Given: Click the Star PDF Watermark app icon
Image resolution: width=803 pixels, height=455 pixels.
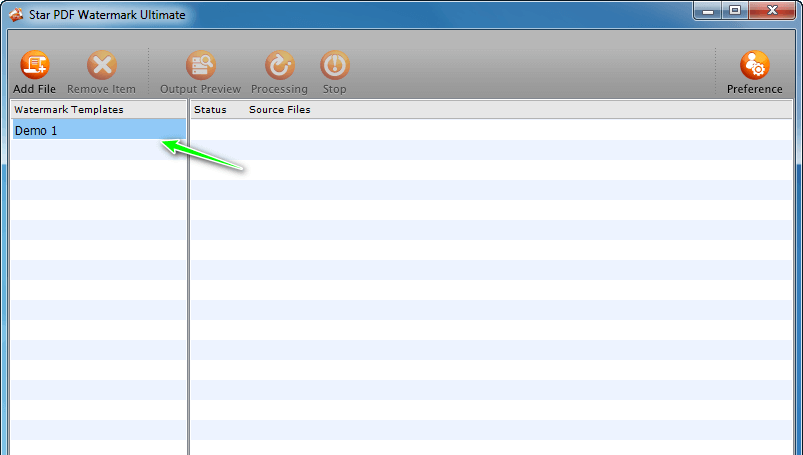Looking at the screenshot, I should [x=16, y=14].
